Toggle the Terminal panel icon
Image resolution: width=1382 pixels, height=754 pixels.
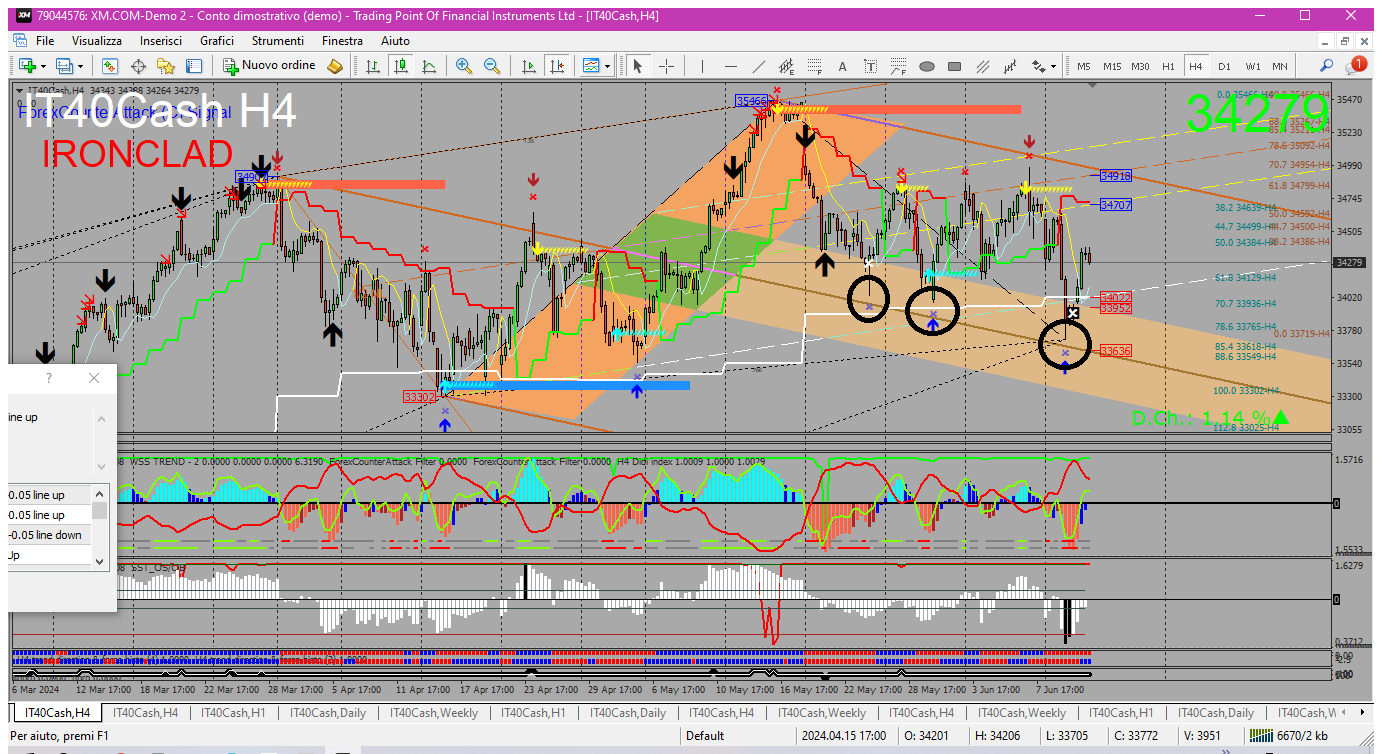(194, 66)
